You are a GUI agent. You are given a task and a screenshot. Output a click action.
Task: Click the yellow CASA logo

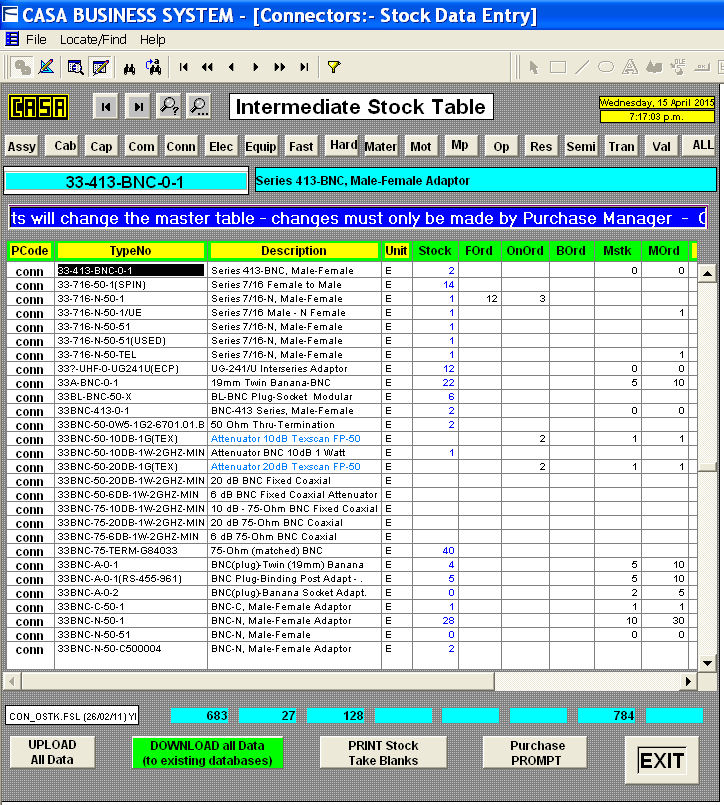[39, 107]
